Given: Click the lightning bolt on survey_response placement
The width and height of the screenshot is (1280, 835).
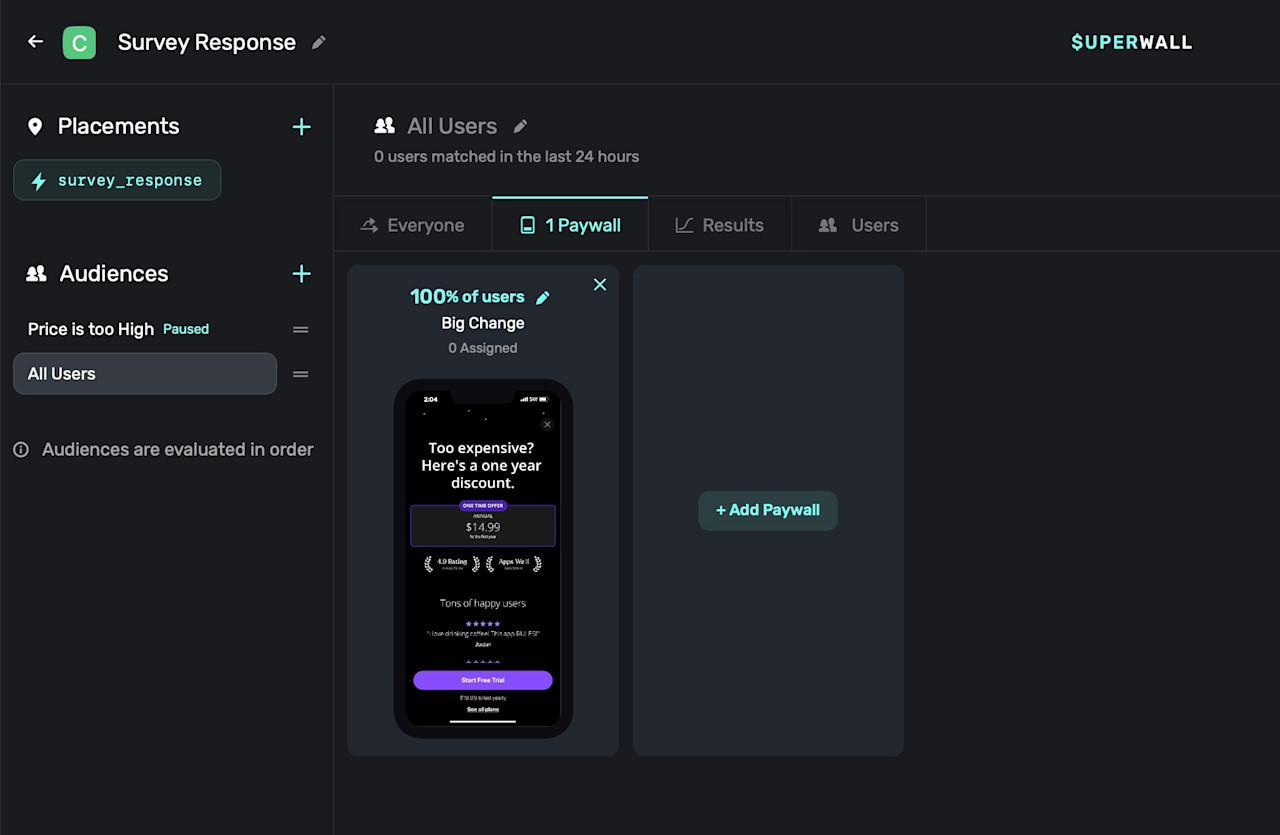Looking at the screenshot, I should pos(38,180).
